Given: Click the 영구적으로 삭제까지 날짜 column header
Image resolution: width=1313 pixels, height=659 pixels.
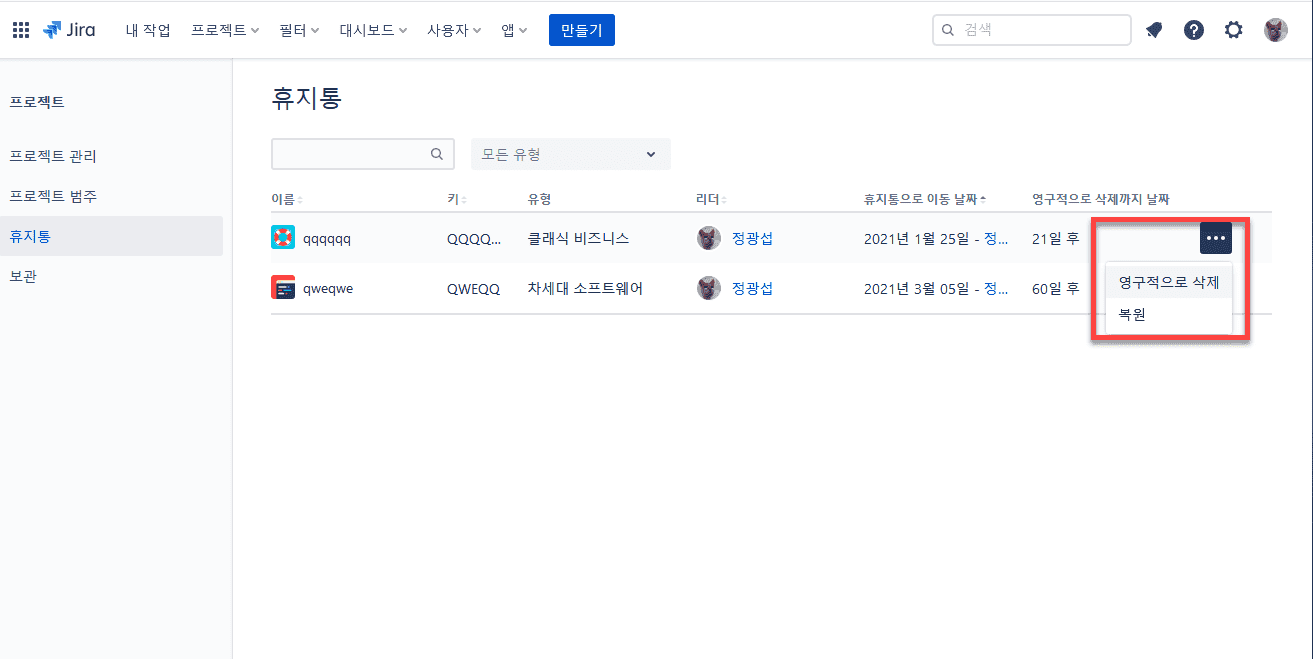Looking at the screenshot, I should [1101, 199].
